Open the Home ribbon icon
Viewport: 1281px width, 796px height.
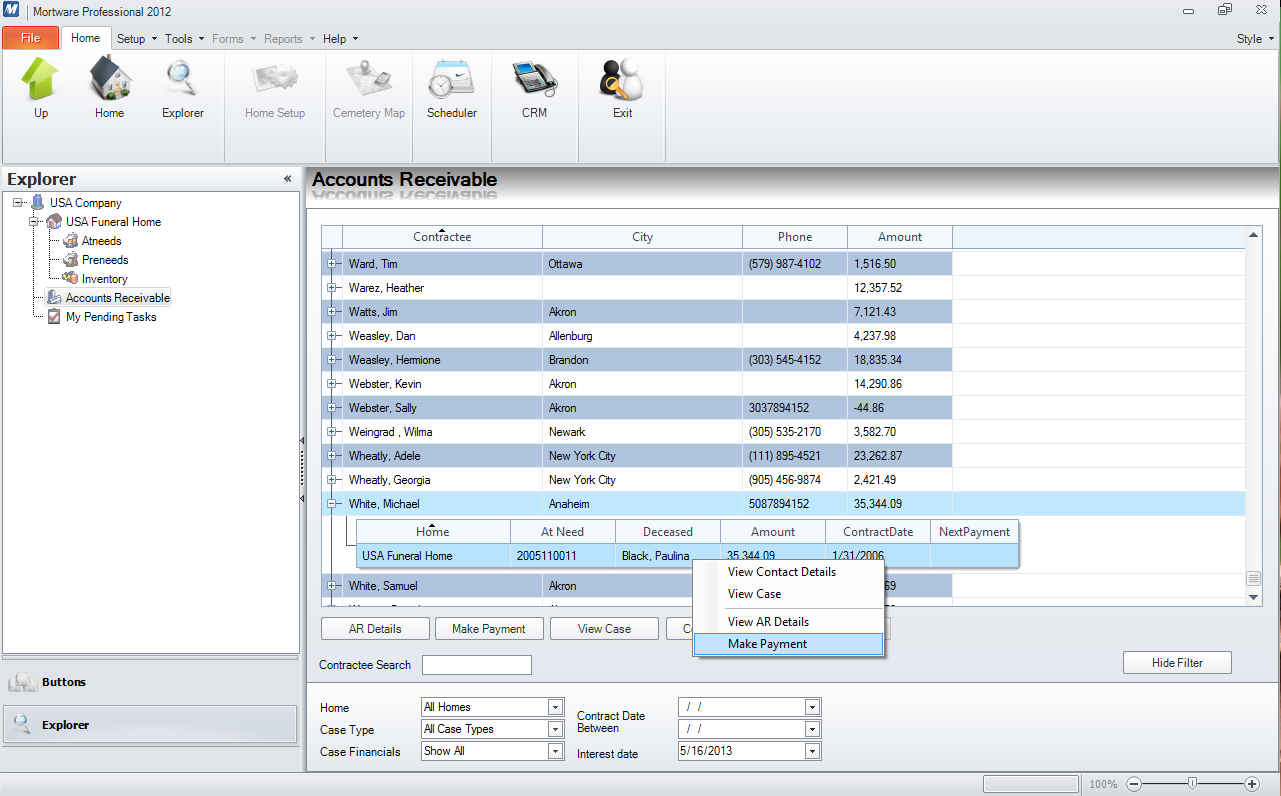coord(109,81)
